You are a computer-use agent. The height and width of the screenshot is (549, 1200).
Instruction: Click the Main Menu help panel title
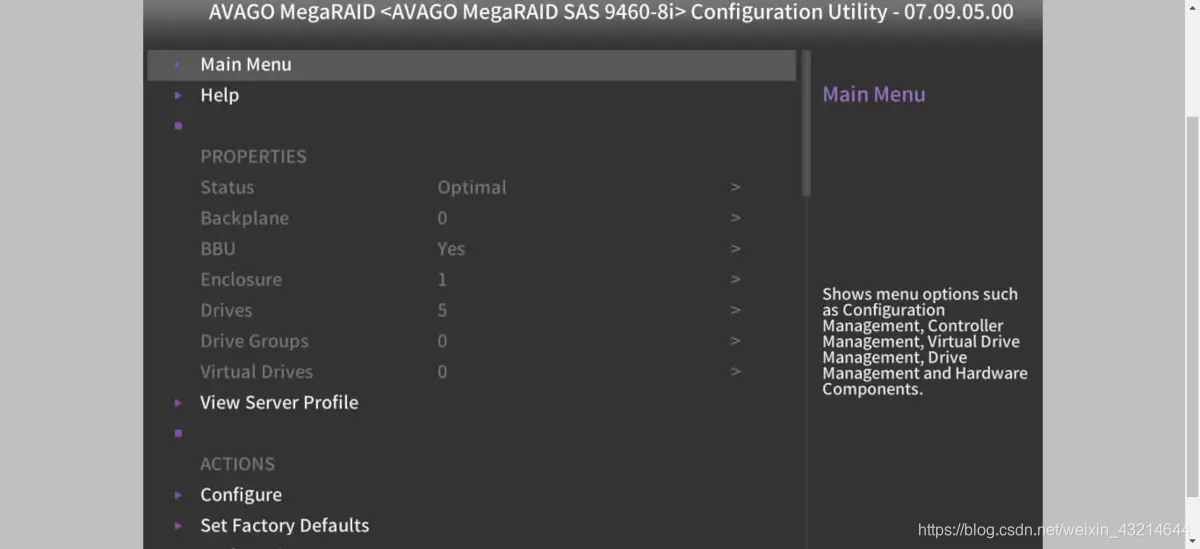click(874, 94)
